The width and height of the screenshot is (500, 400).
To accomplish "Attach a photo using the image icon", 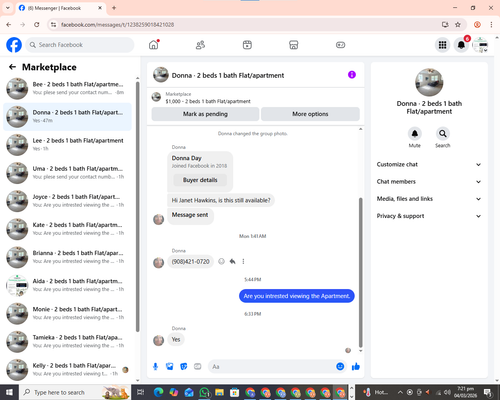I will 170,367.
